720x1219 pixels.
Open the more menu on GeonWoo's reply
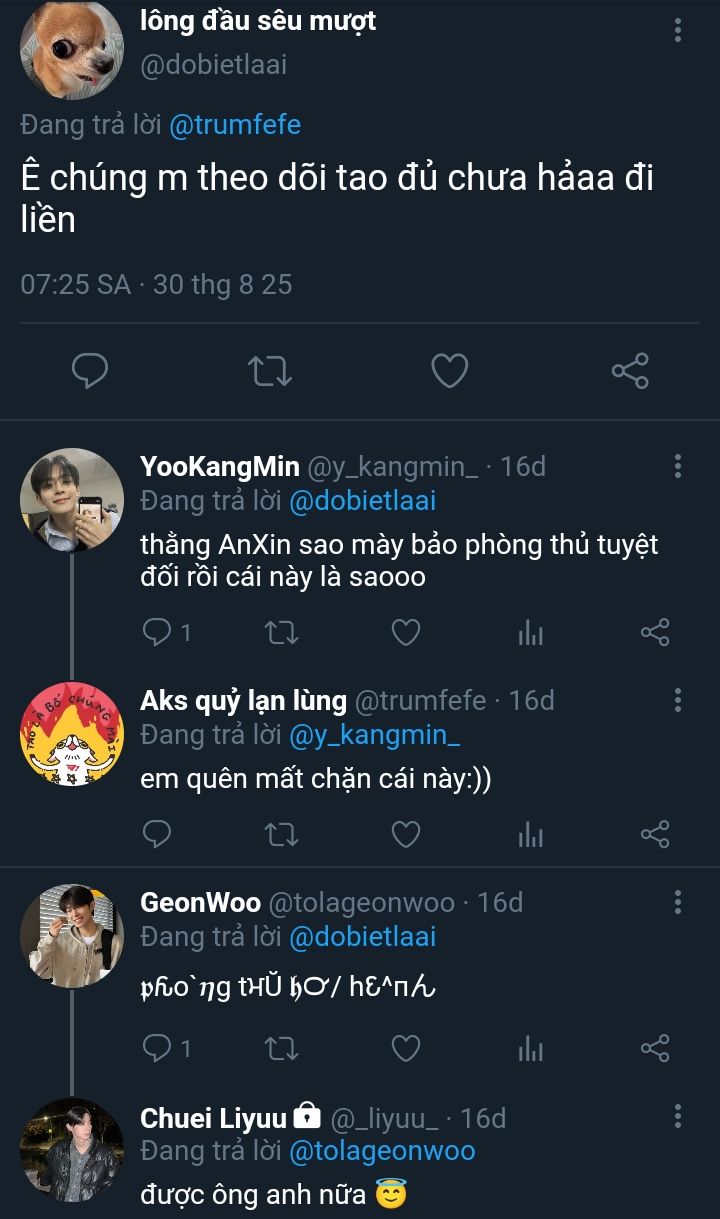tap(678, 903)
